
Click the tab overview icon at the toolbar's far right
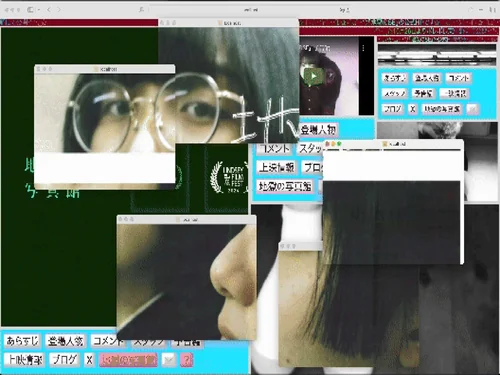point(493,10)
